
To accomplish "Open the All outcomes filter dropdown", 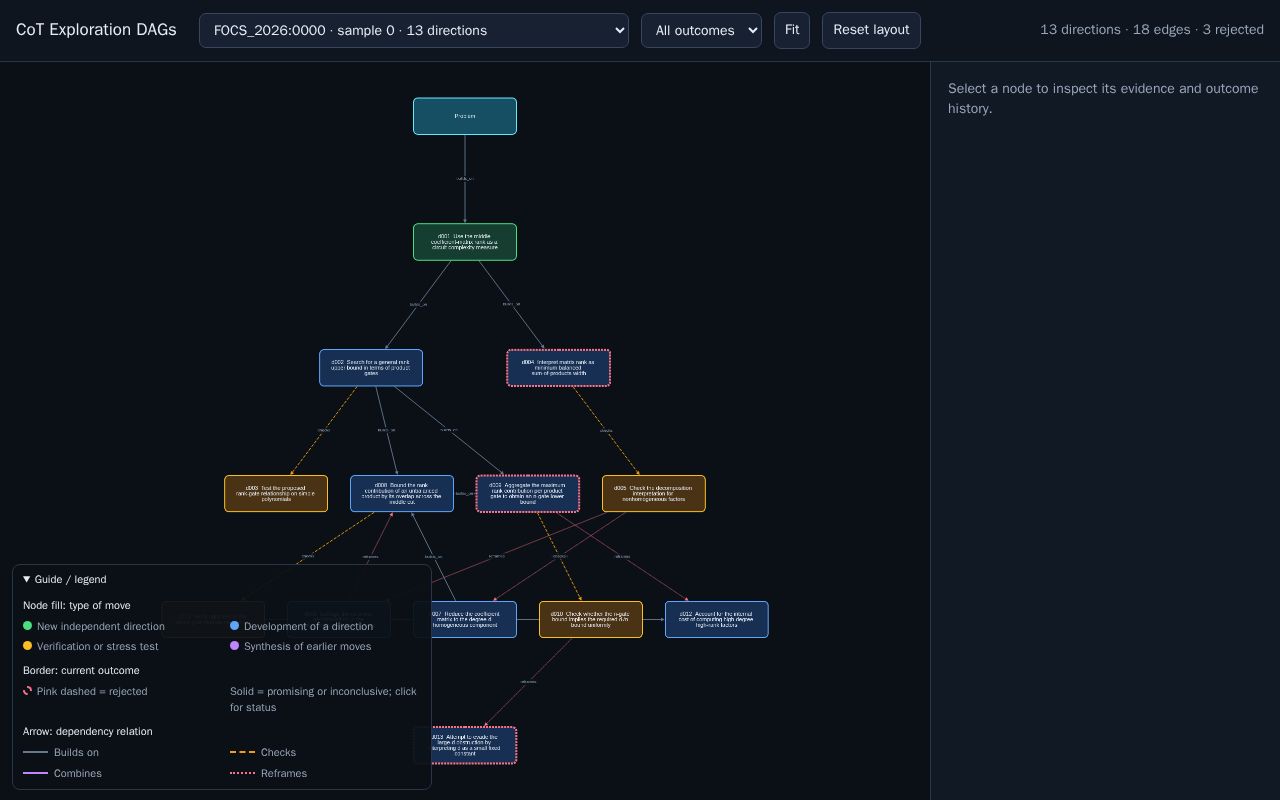I will 701,30.
